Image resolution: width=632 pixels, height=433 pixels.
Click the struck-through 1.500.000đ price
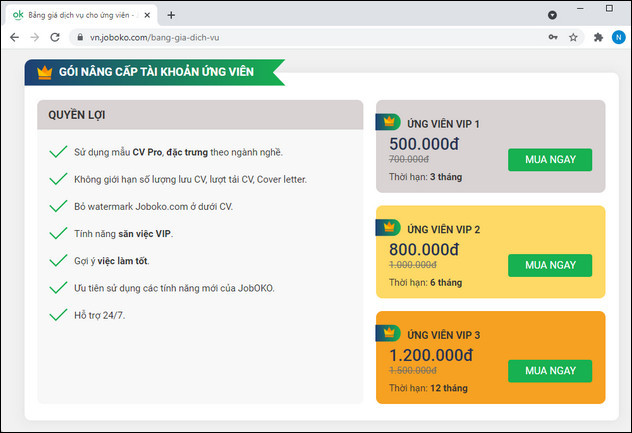coord(413,371)
